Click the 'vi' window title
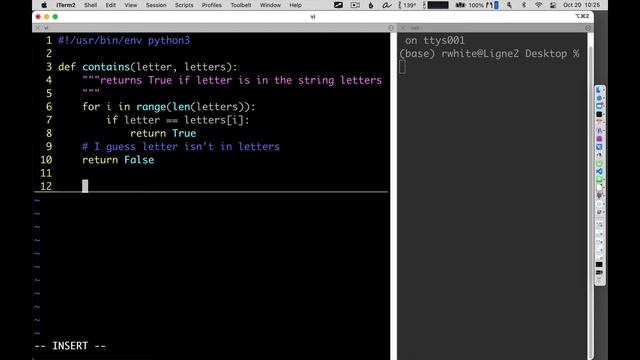 tap(313, 17)
